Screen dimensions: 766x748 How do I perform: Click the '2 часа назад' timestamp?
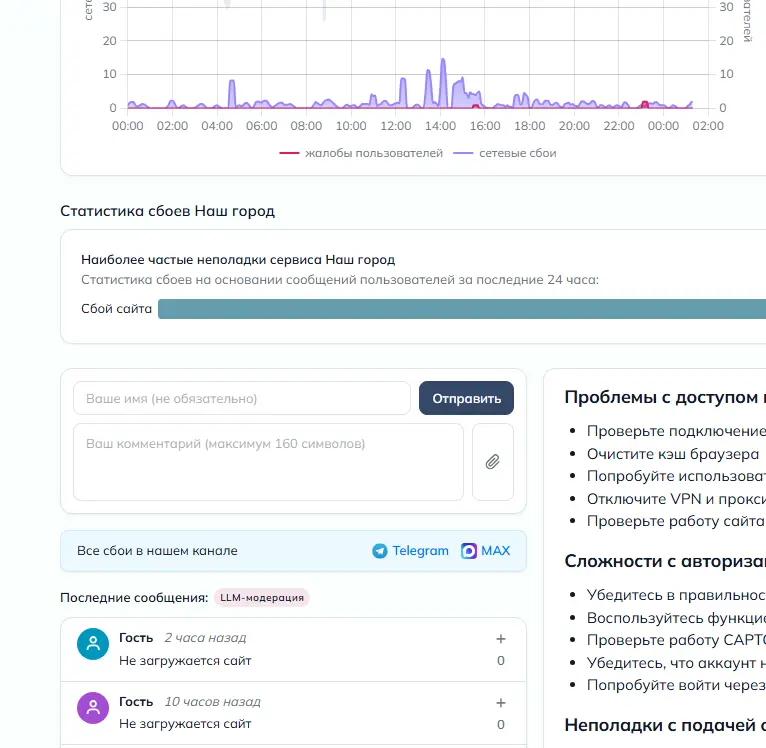[205, 638]
